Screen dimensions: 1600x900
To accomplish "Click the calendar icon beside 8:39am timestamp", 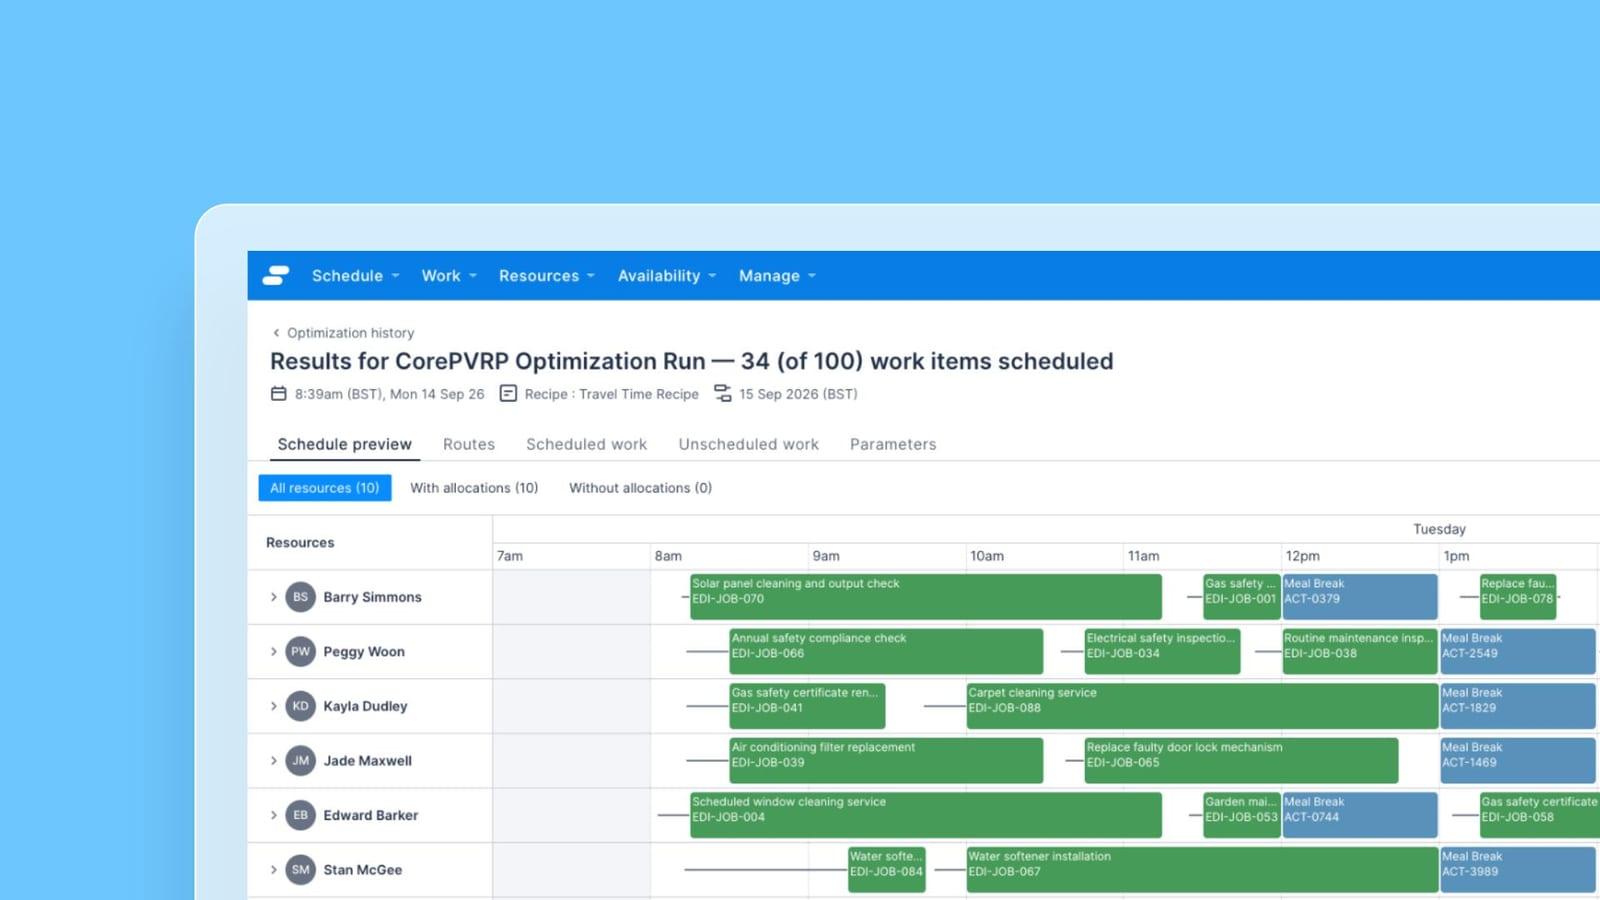I will click(279, 394).
